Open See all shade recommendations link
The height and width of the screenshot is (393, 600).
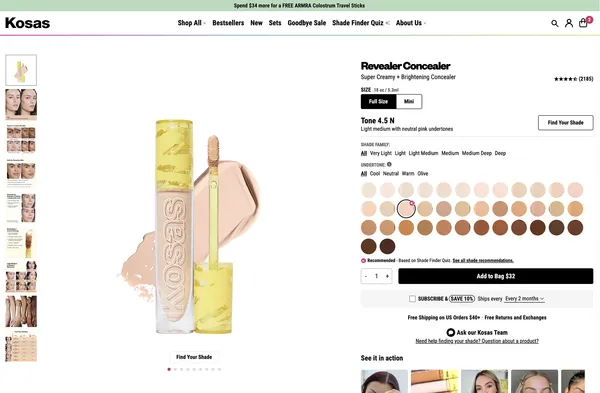483,261
